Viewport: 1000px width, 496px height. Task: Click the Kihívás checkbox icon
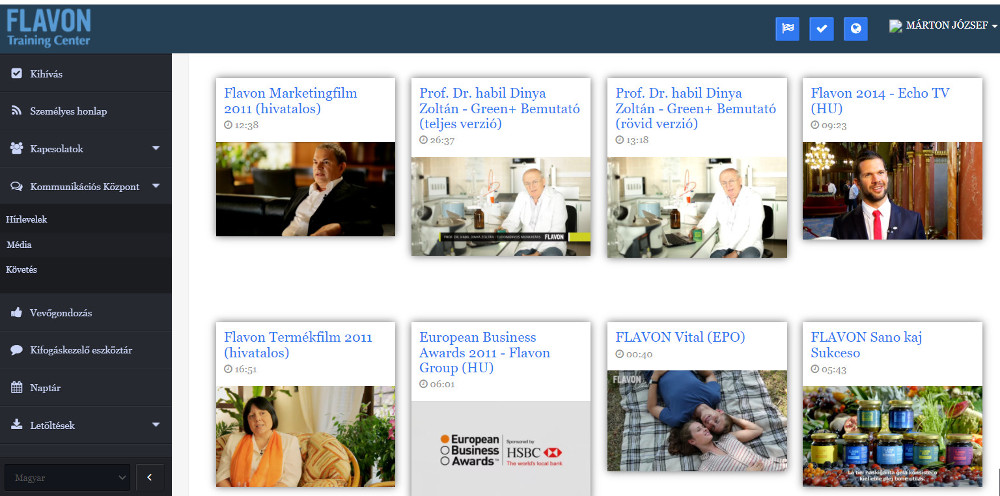(17, 73)
